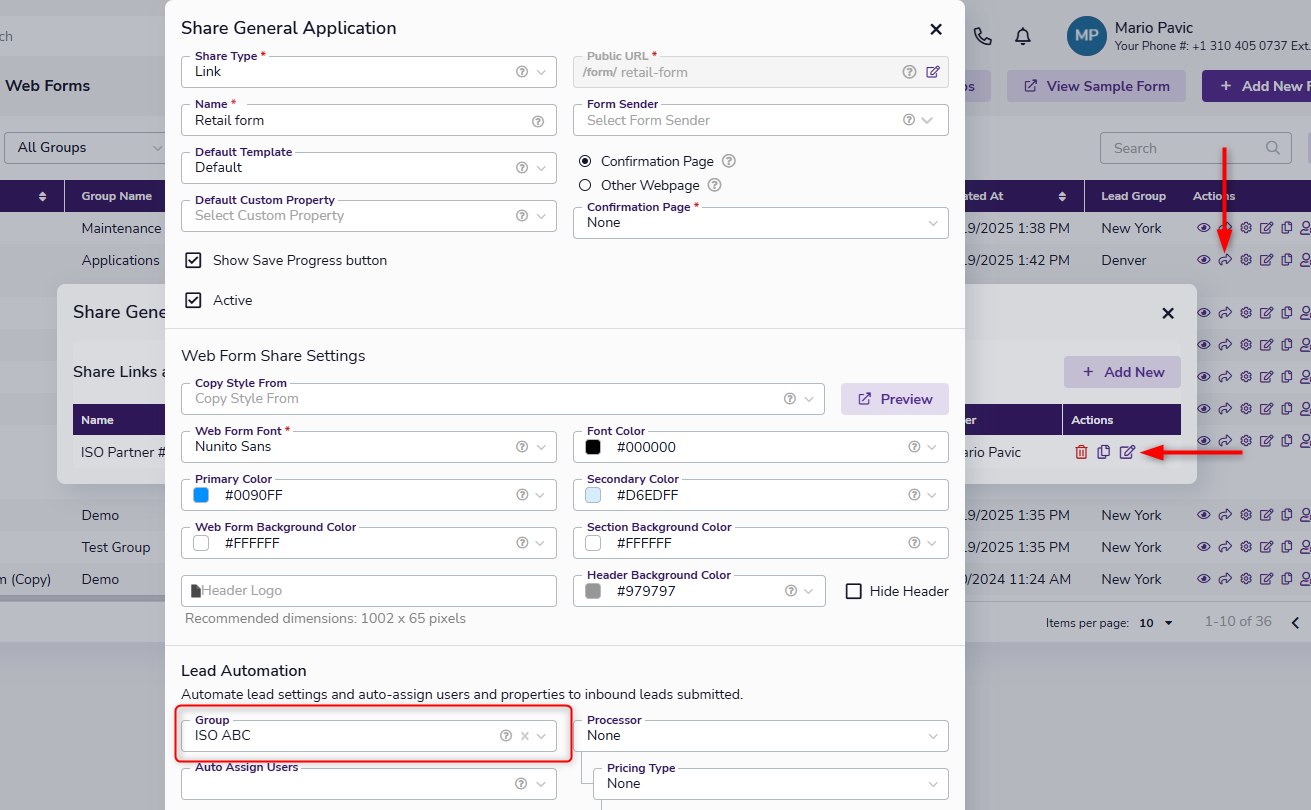1311x810 pixels.
Task: Click the edit icon in share links Actions
Action: [1127, 452]
